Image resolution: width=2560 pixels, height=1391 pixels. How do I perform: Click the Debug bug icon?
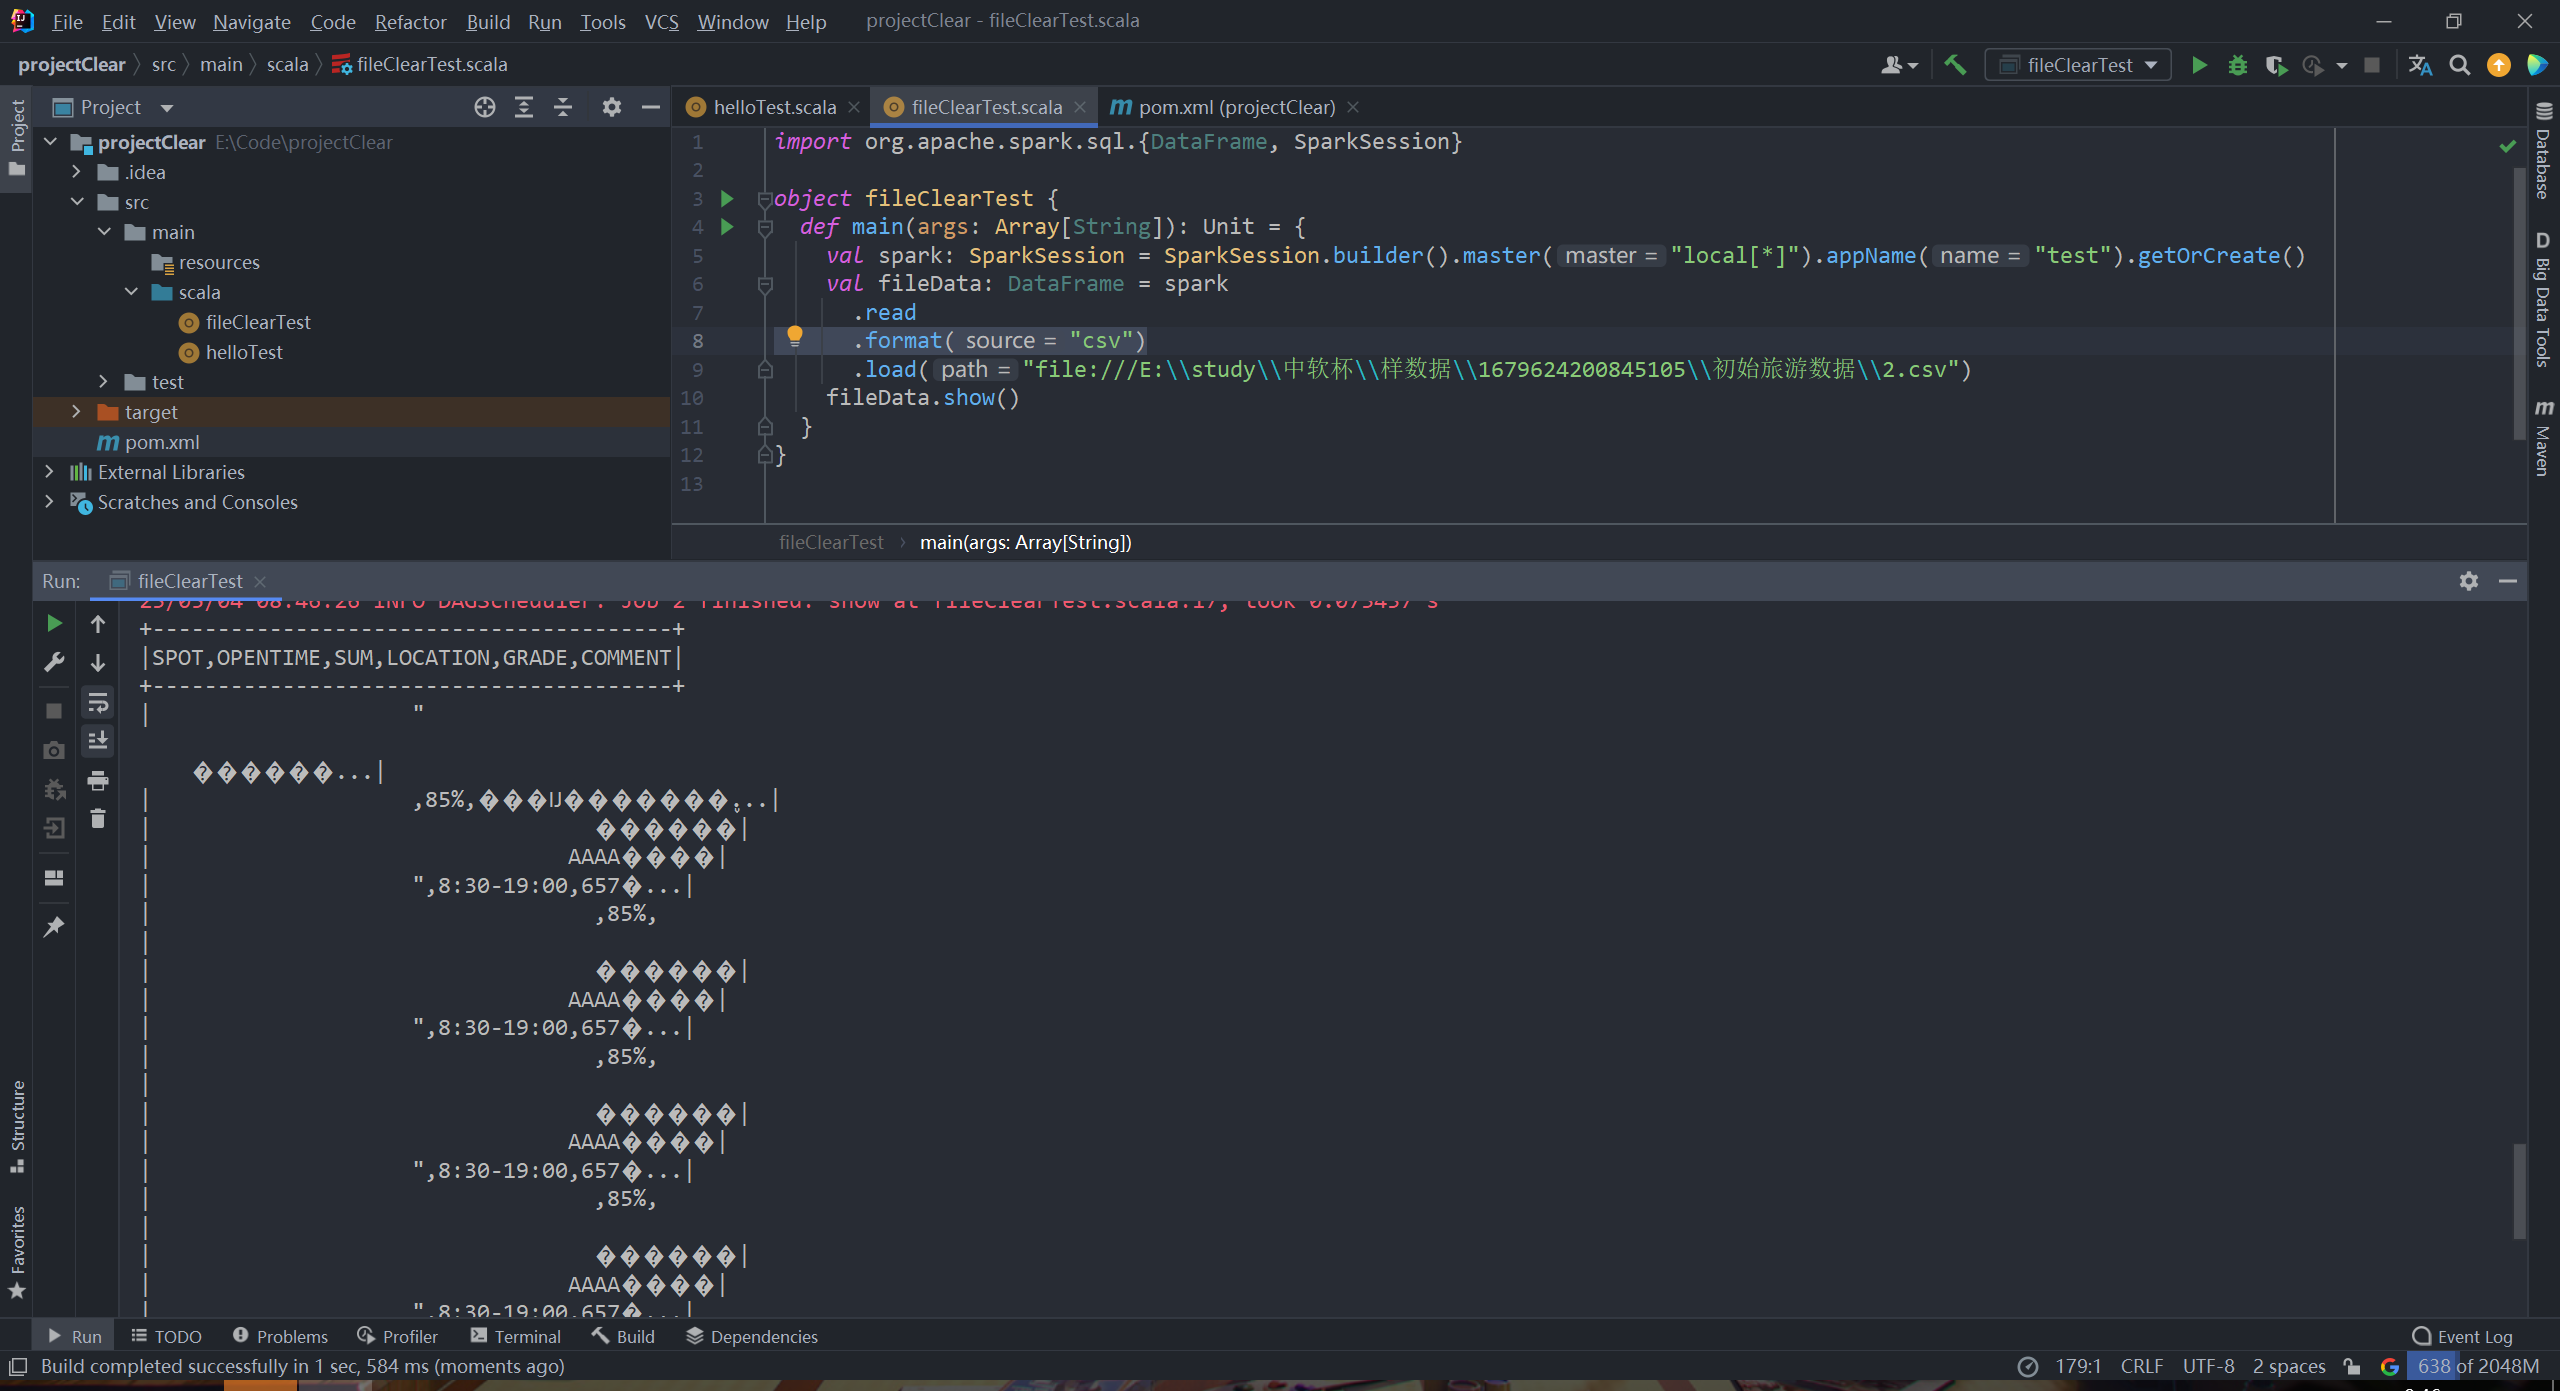click(x=2237, y=65)
